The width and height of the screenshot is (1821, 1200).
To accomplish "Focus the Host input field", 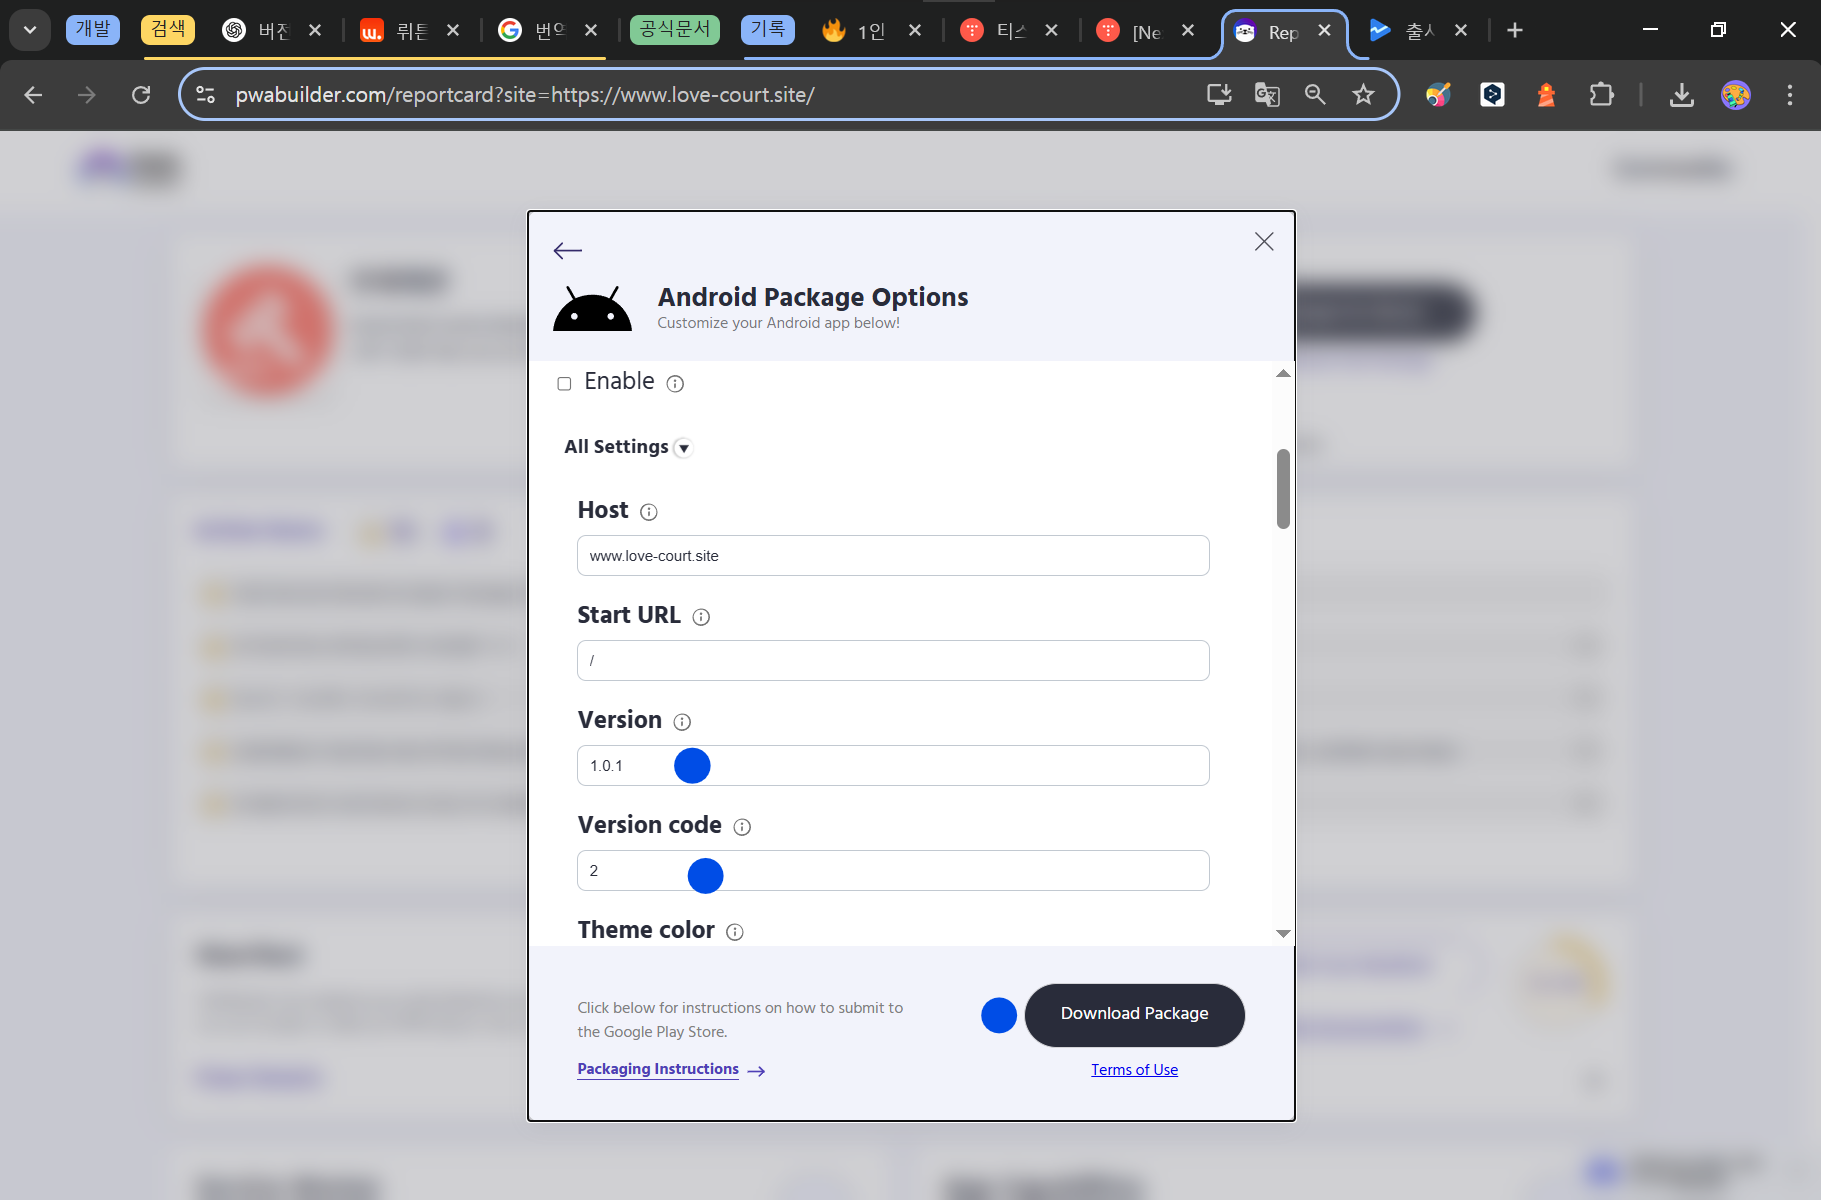I will (x=893, y=556).
